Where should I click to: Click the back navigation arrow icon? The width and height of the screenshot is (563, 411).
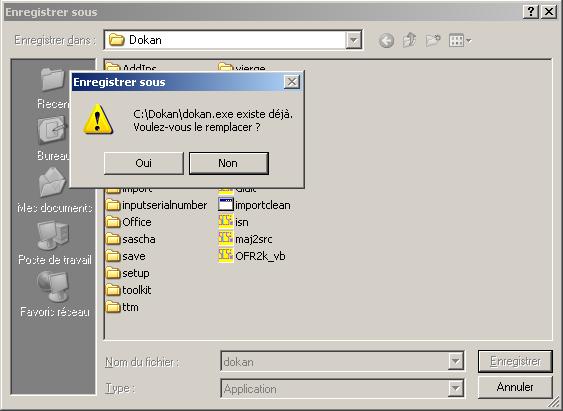click(x=386, y=41)
